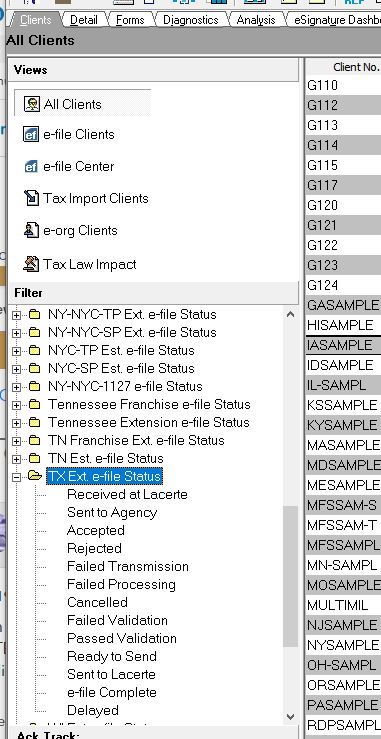Filter by Failed Validation status
The image size is (381, 739).
click(x=117, y=620)
